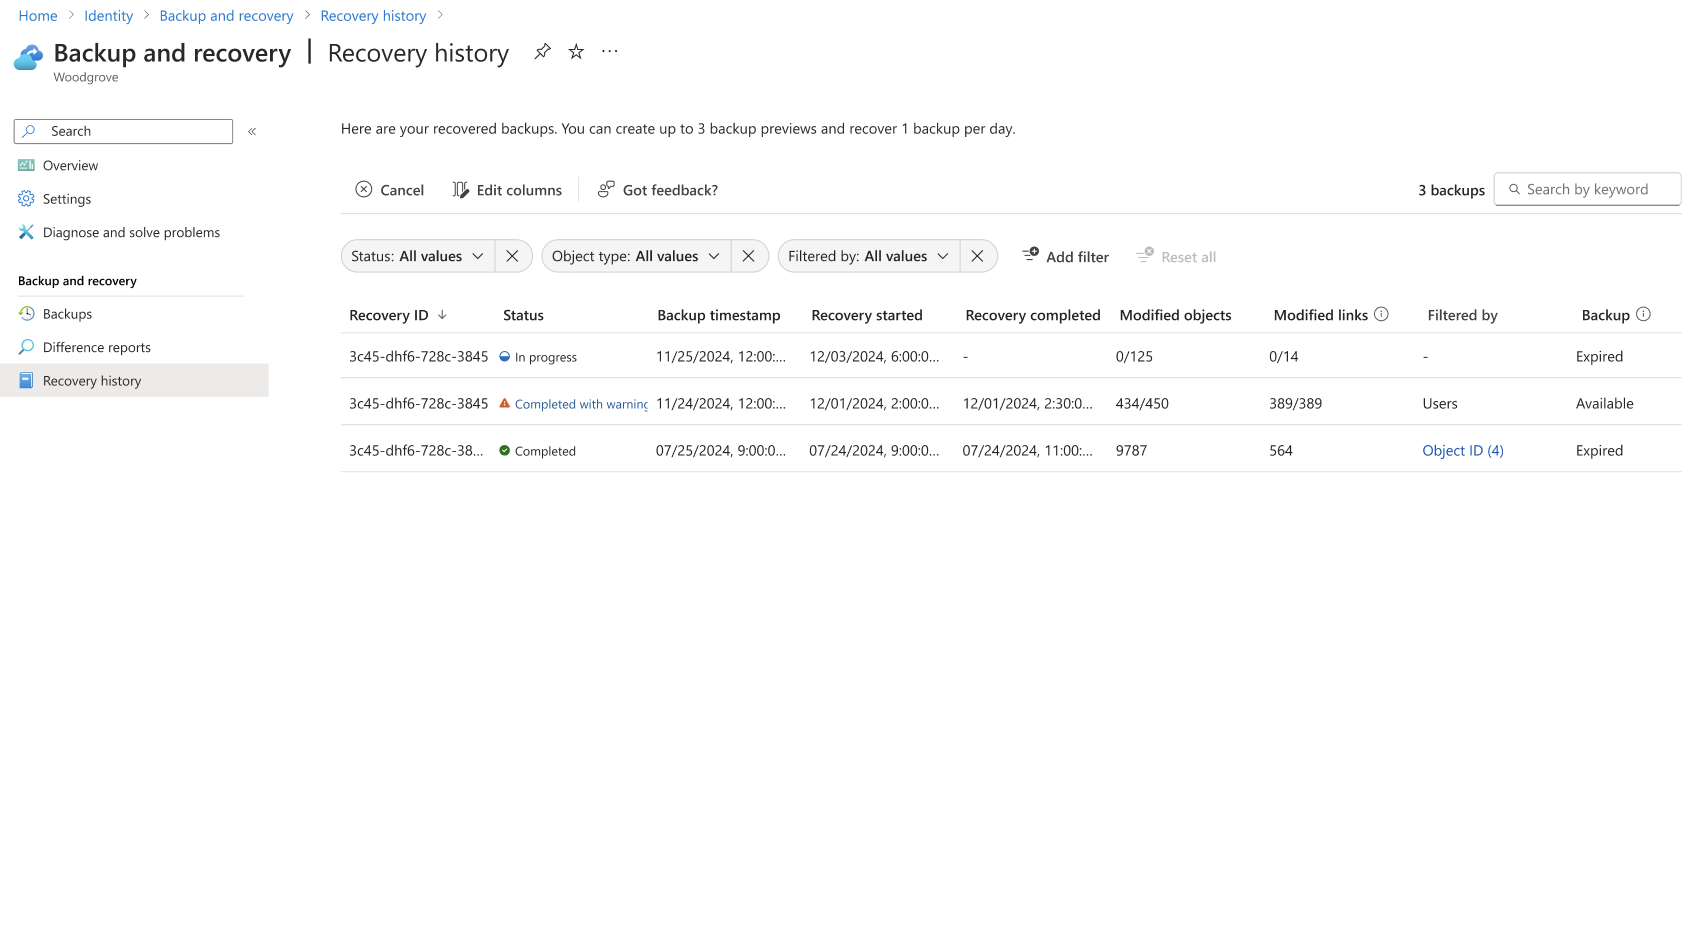Select Recovery history in the sidebar

point(134,381)
